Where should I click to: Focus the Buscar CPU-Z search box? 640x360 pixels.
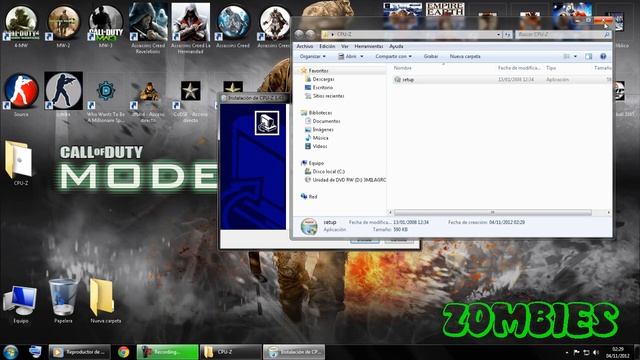coord(562,35)
